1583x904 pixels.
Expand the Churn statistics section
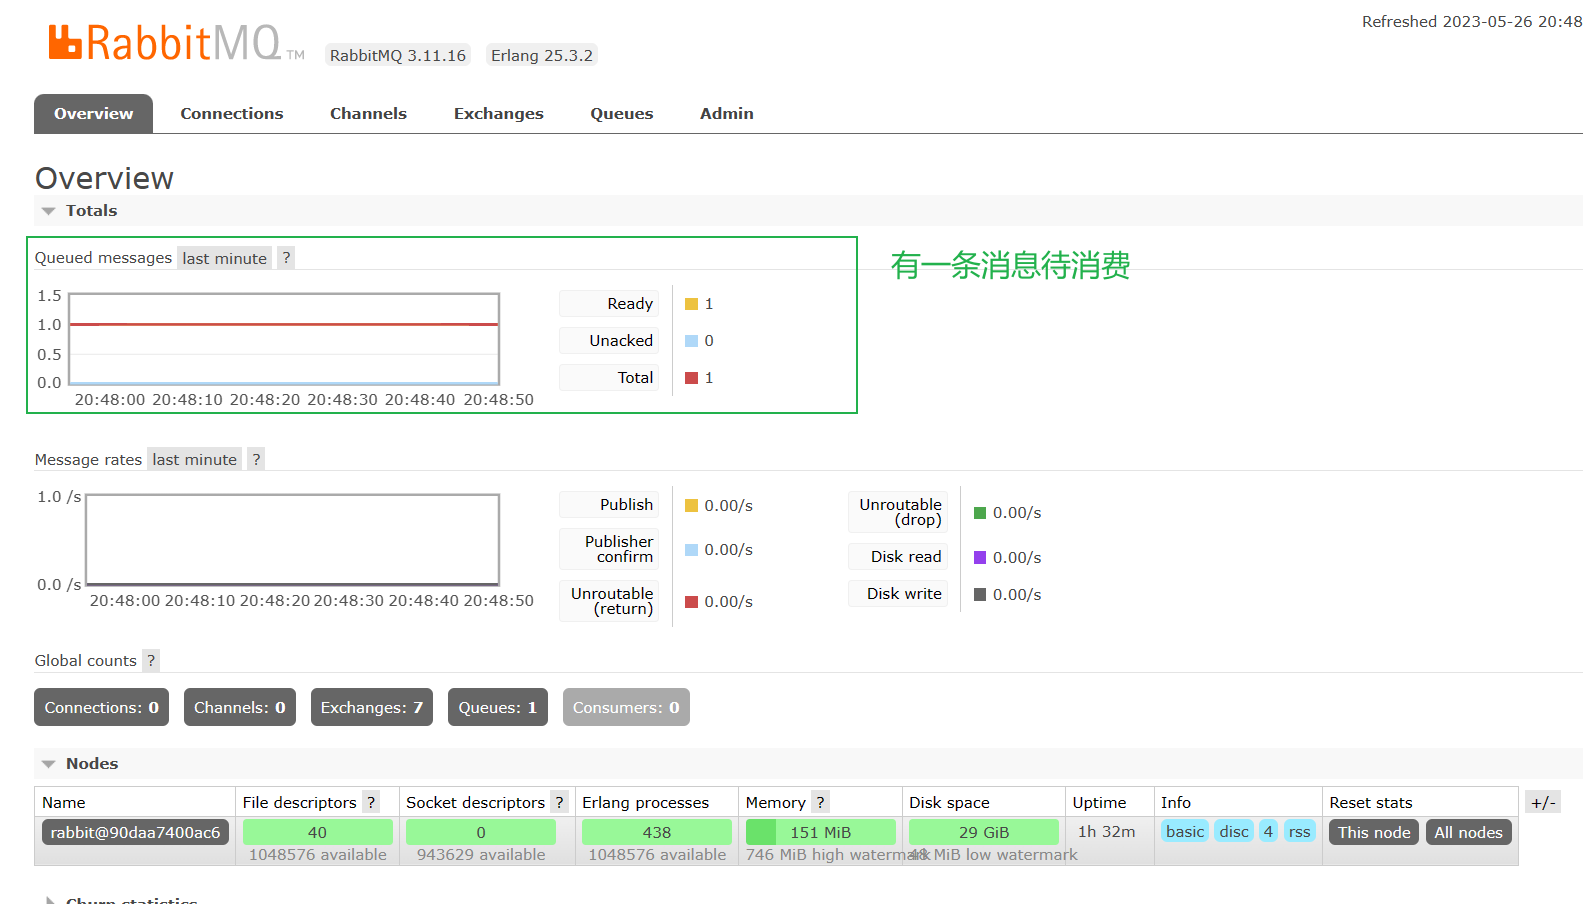pyautogui.click(x=122, y=900)
